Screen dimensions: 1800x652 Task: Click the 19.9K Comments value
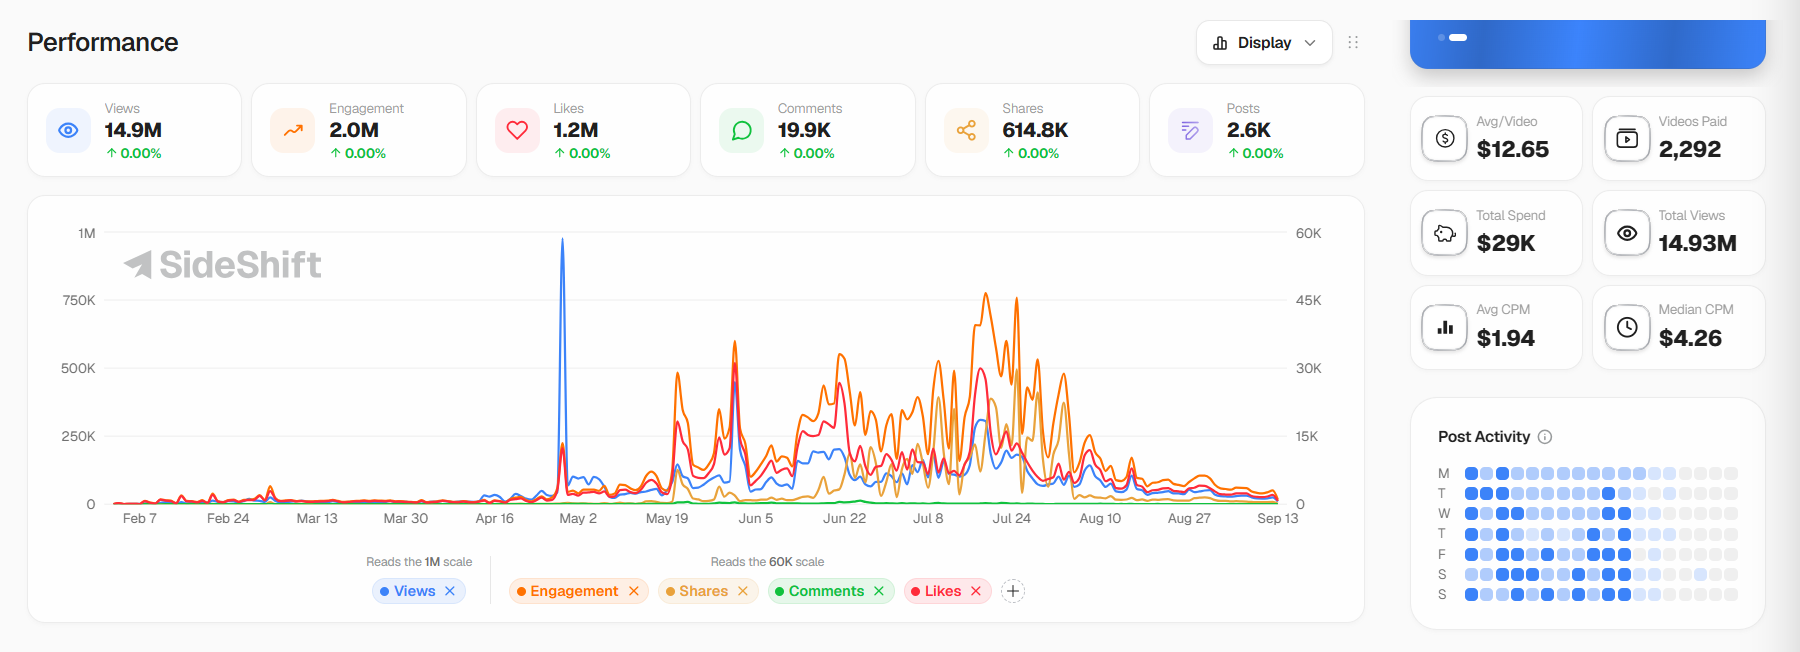804,130
